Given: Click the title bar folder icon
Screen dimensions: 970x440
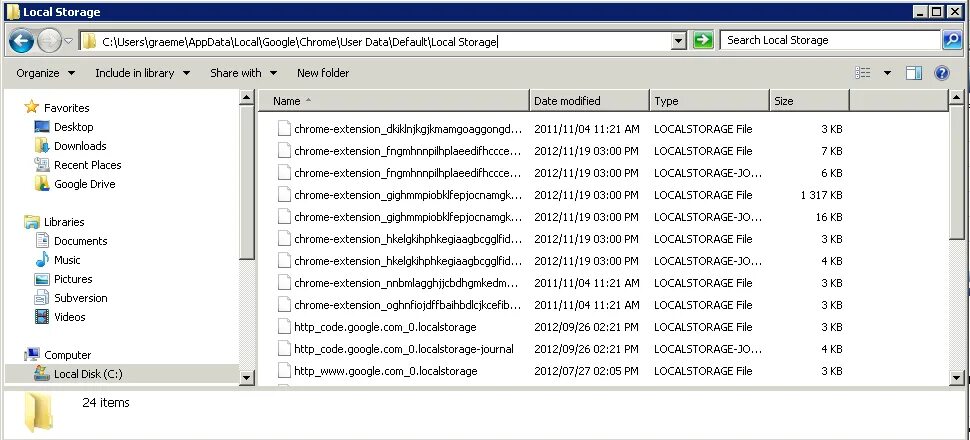Looking at the screenshot, I should coord(12,12).
